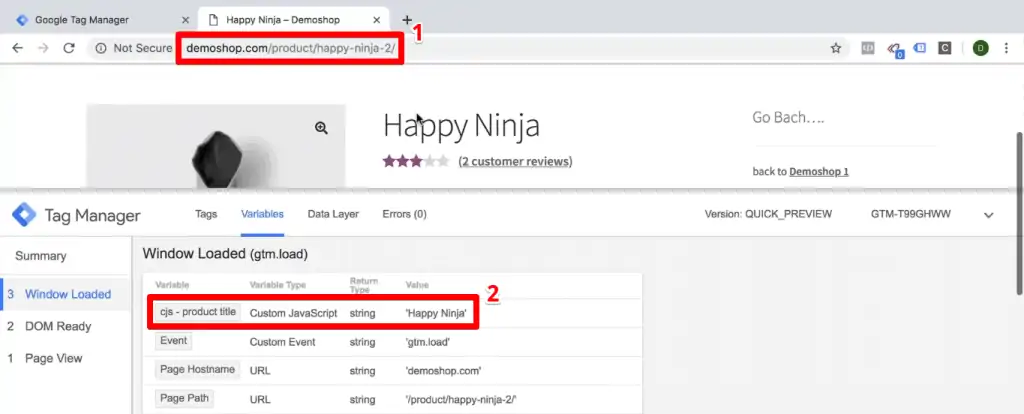Switch to the Google Tag Manager tab

tap(95, 20)
